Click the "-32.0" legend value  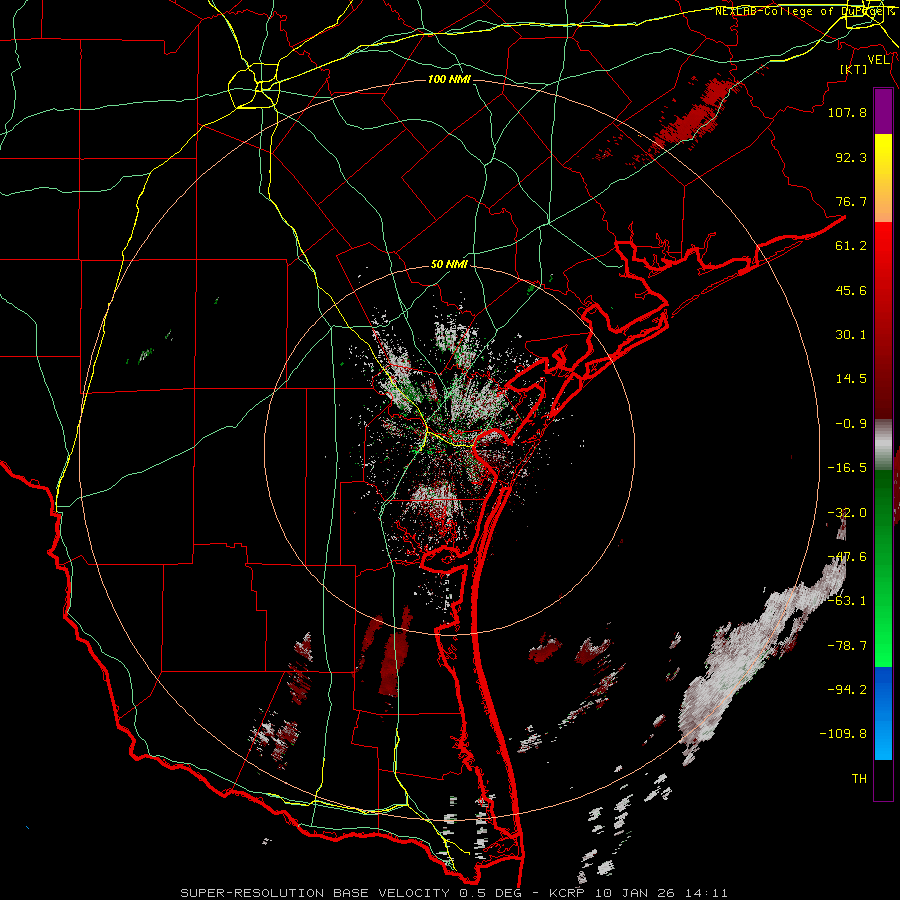[x=847, y=513]
